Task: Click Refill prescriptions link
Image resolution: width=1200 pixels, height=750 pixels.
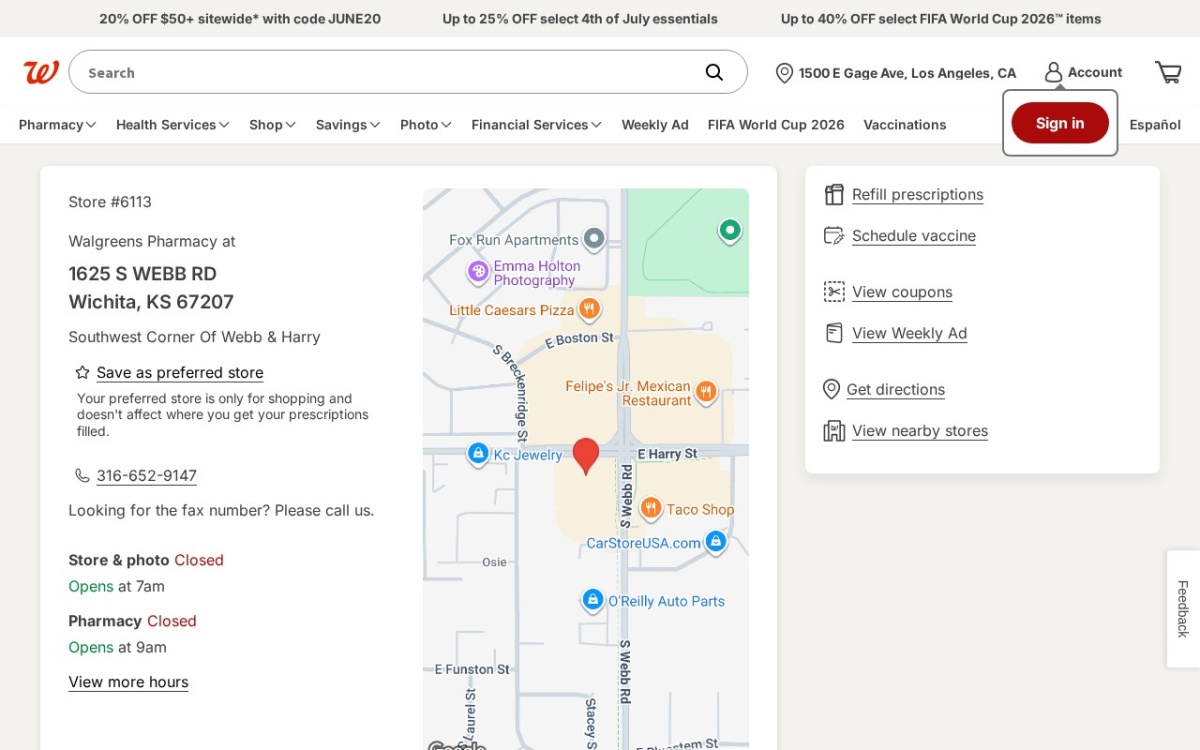Action: (x=917, y=194)
